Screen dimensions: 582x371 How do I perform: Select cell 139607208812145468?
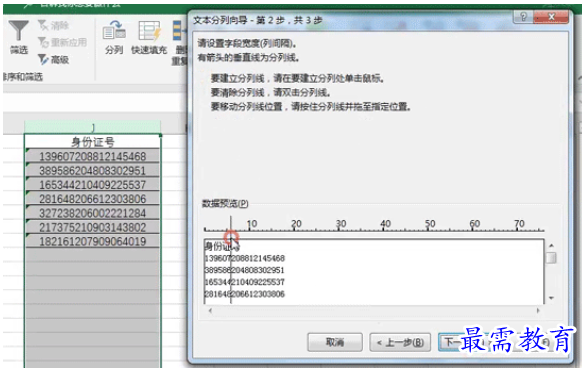[93, 156]
